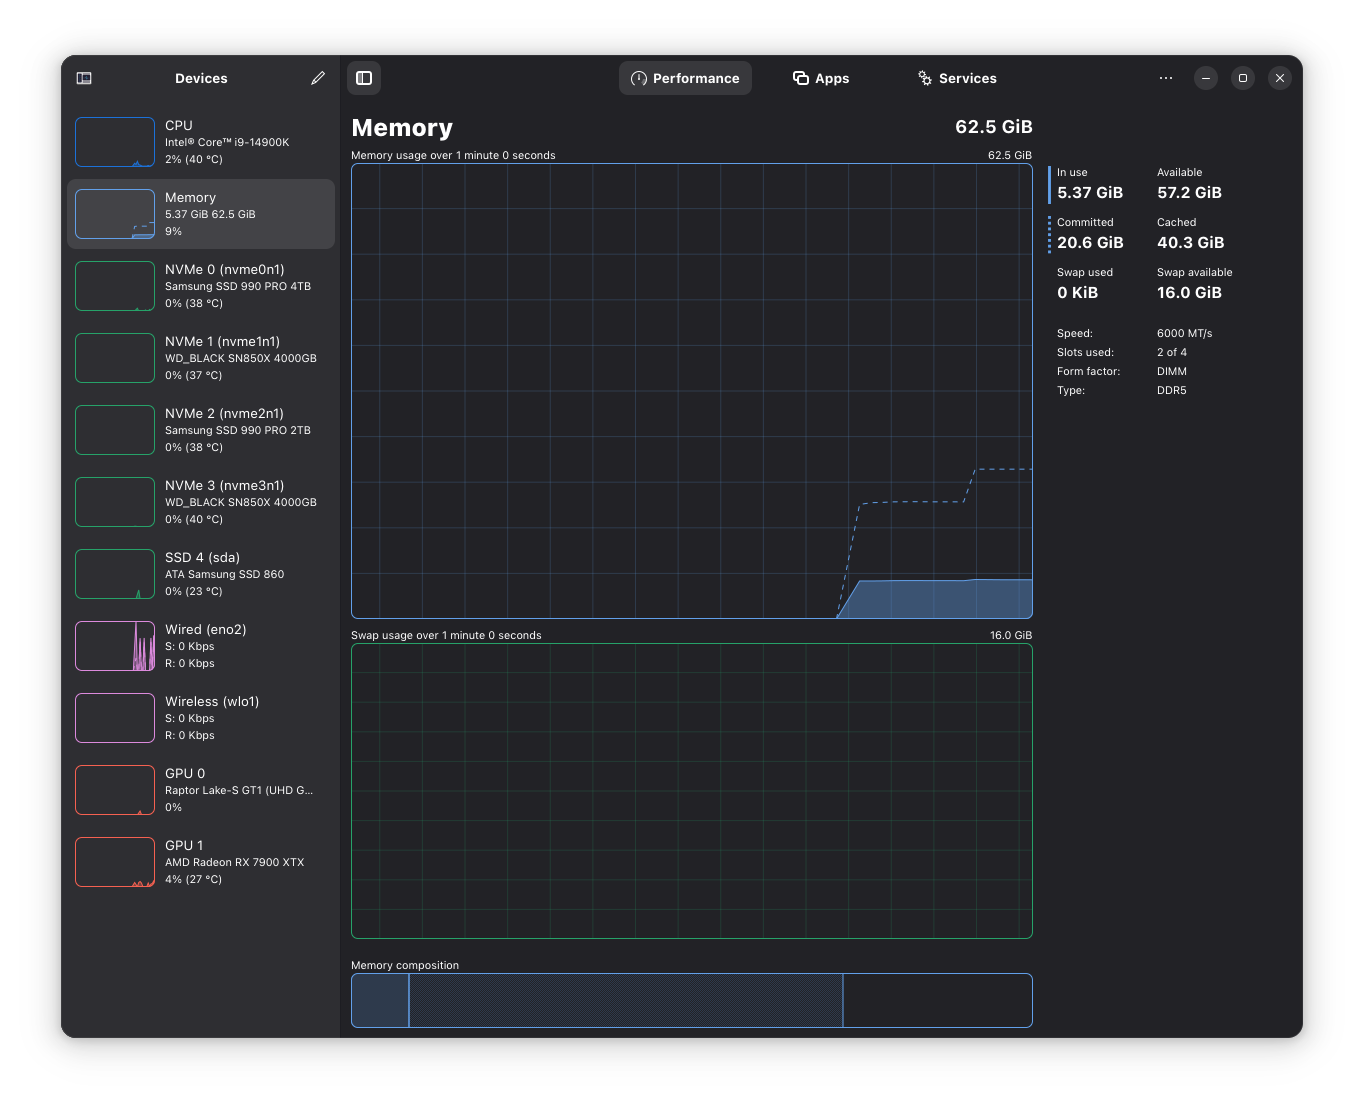Screen dimensions: 1364x1105
Task: Open the three-dot more options menu
Action: pyautogui.click(x=1166, y=78)
